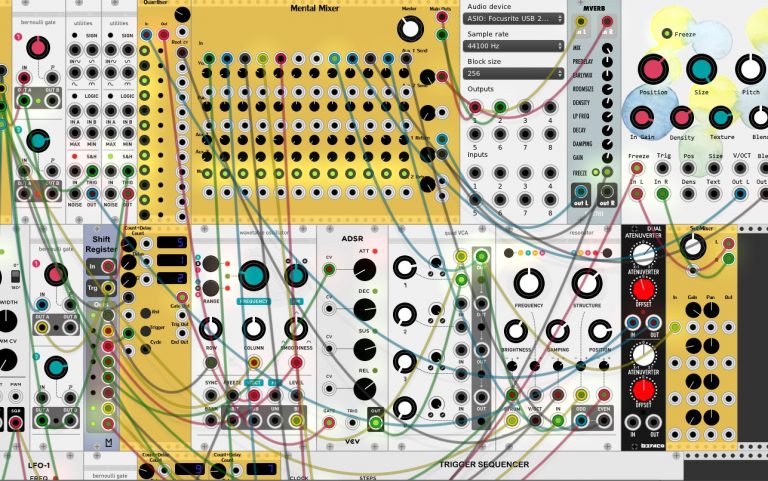768x481 pixels.
Task: Click quad VCA level knob 1
Action: pyautogui.click(x=405, y=267)
